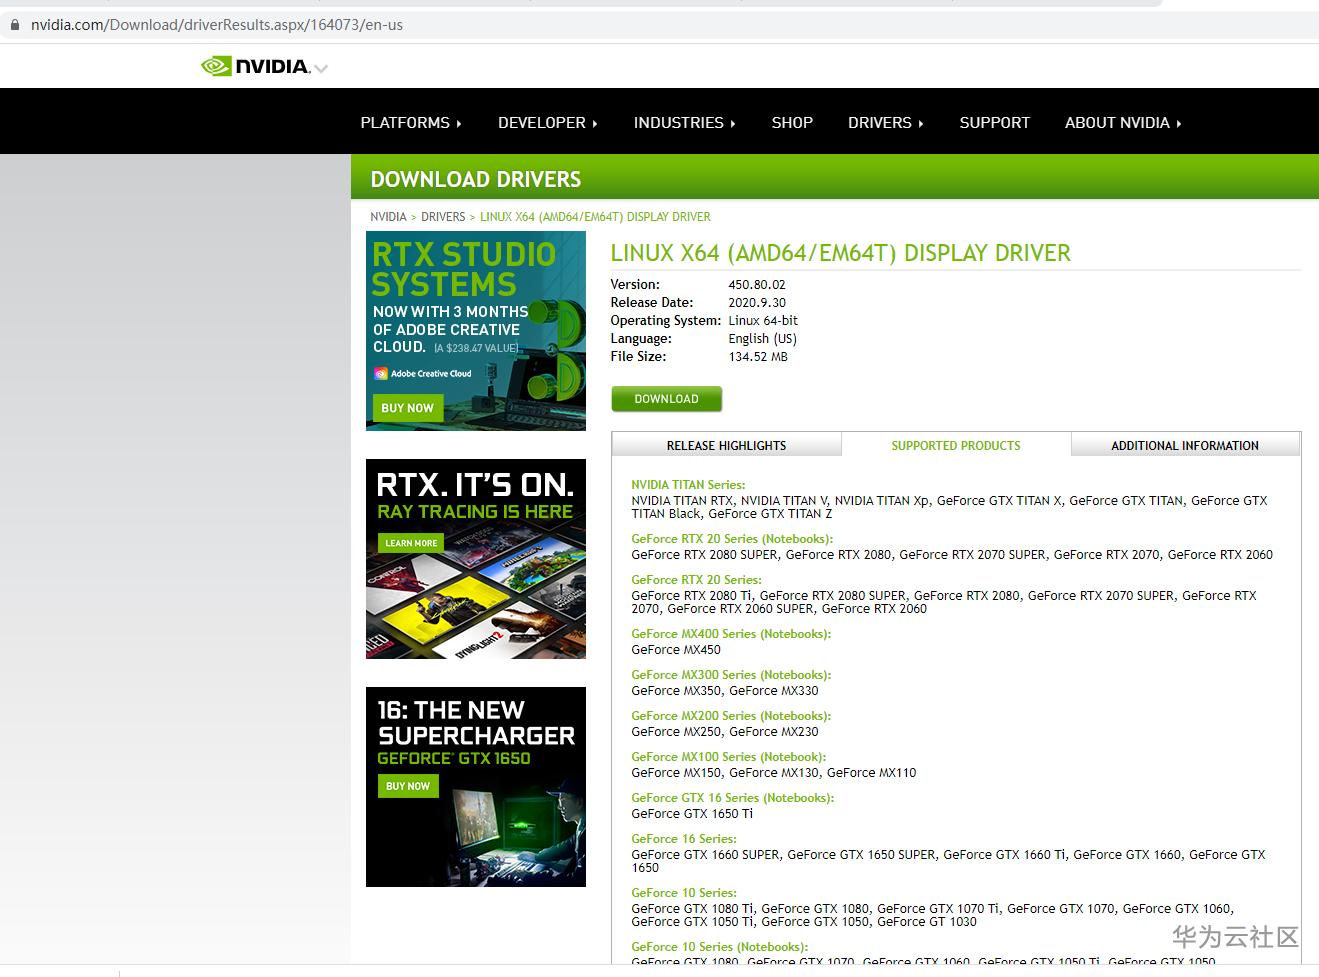1319x977 pixels.
Task: Click the GeForce 10 Series (Notebooks) heading
Action: point(720,947)
